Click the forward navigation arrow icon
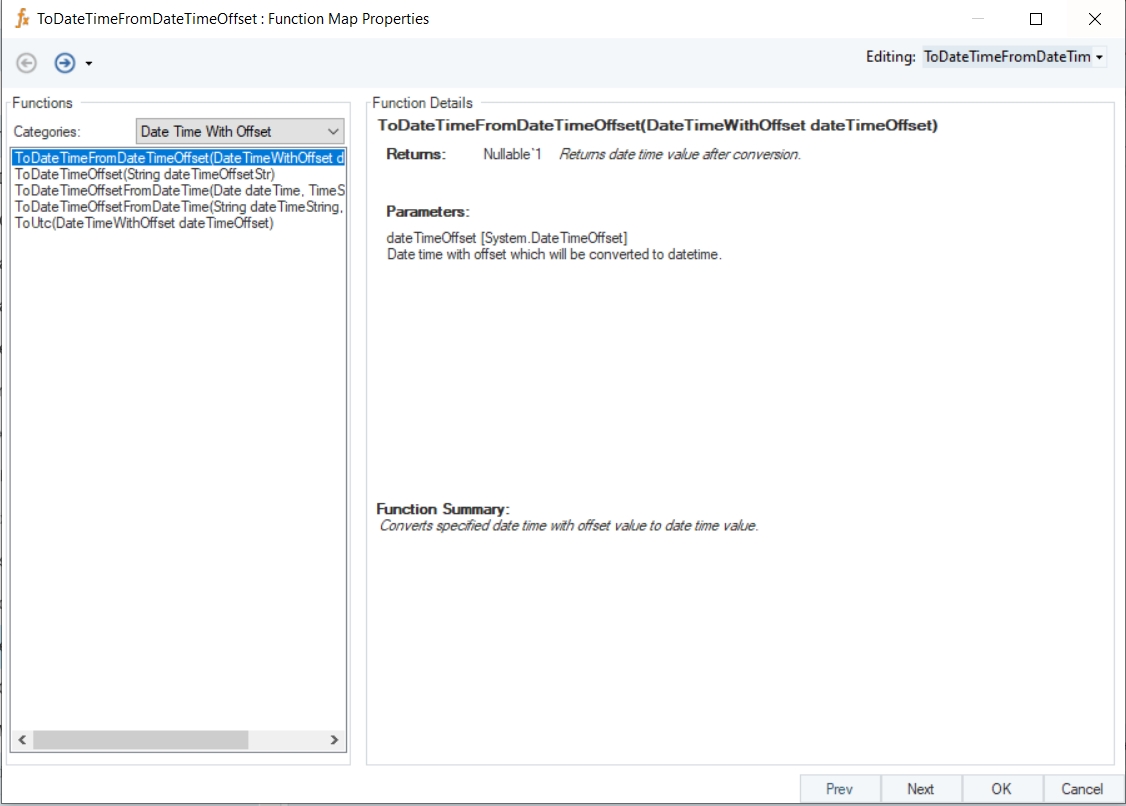The height and width of the screenshot is (806, 1126). tap(65, 63)
